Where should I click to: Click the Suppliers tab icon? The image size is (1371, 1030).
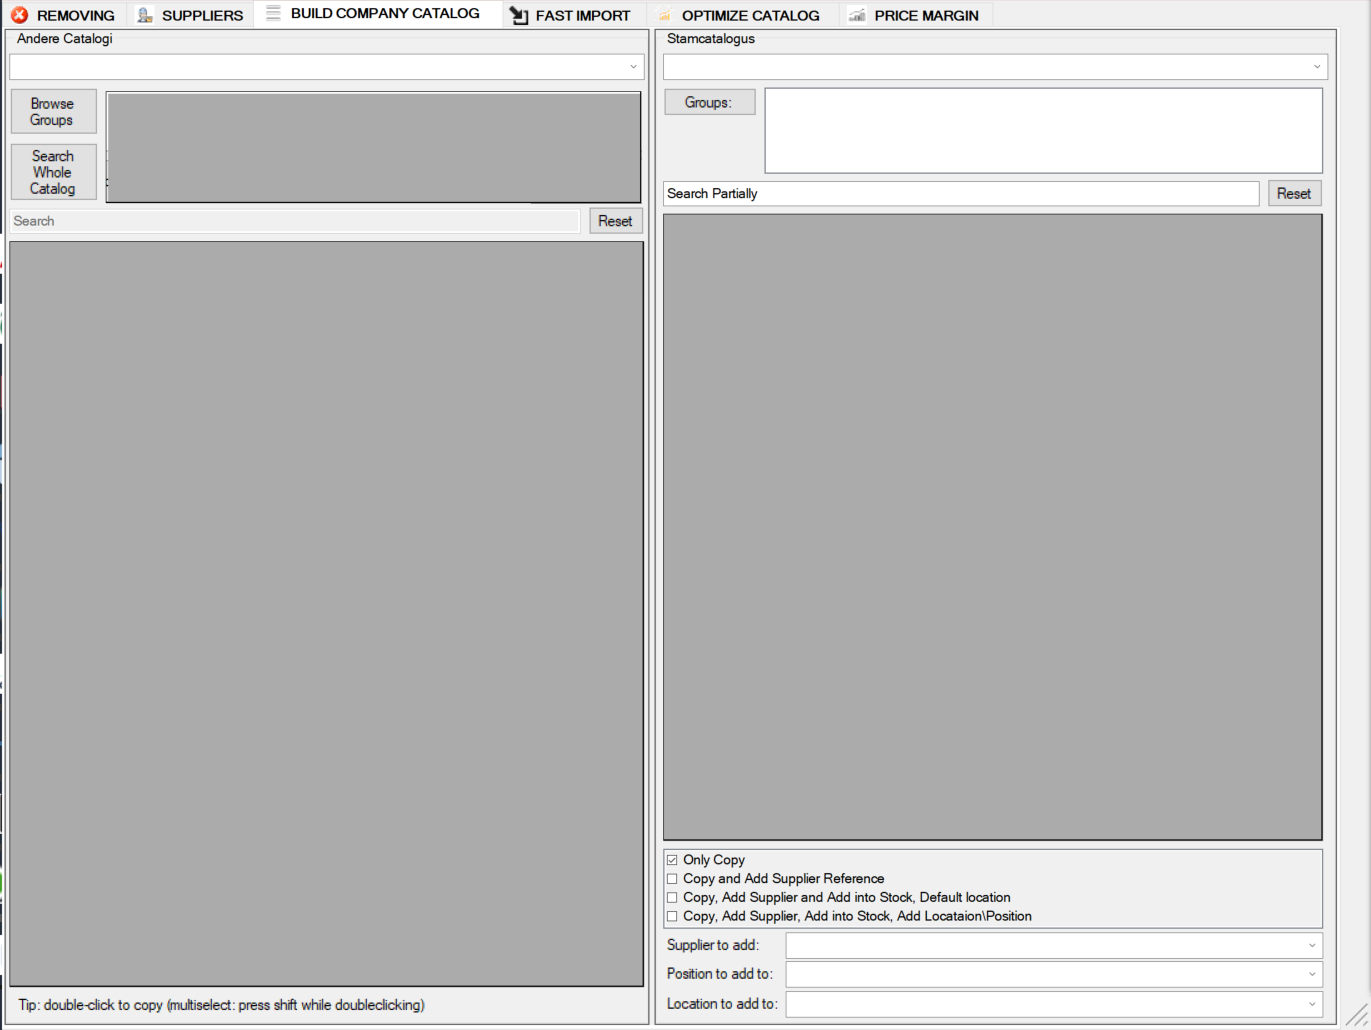pyautogui.click(x=145, y=15)
